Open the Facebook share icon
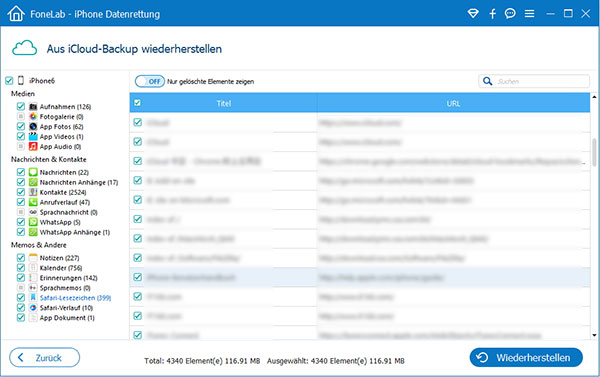The image size is (600, 377). click(492, 14)
